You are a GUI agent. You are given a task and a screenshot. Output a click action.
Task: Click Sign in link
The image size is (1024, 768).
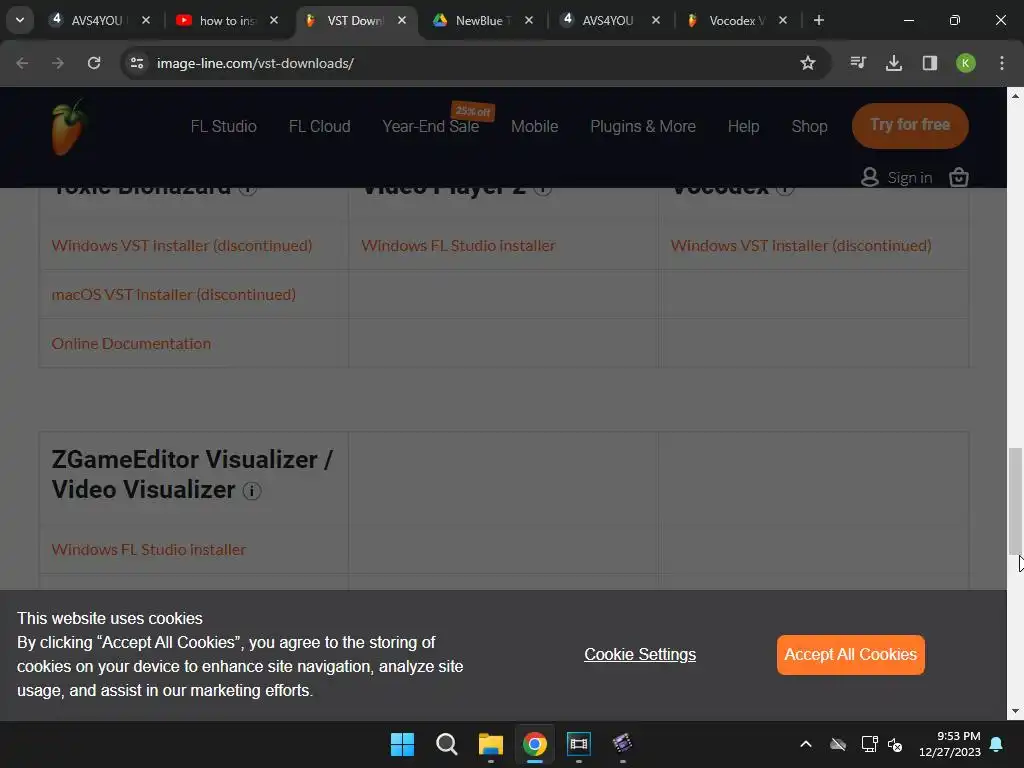click(x=910, y=177)
